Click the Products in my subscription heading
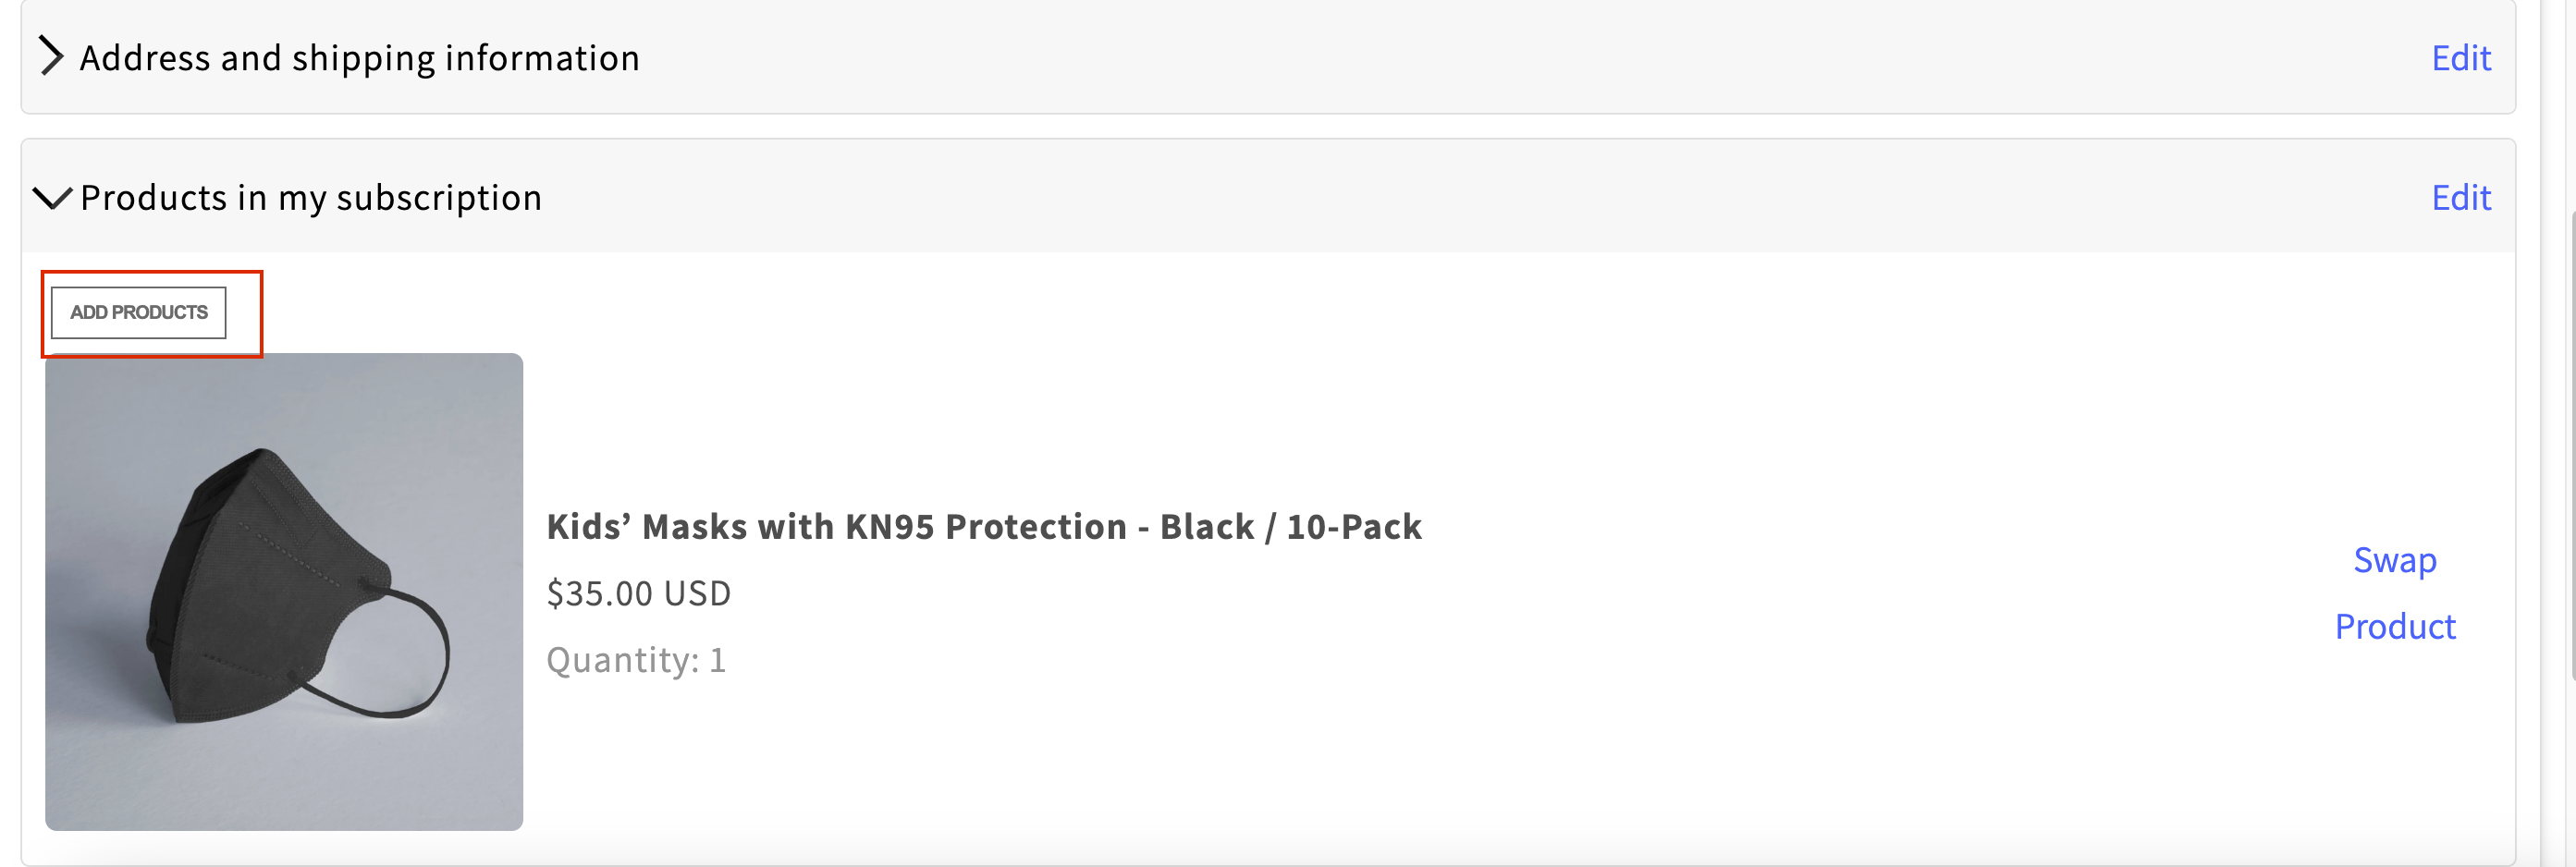 pyautogui.click(x=311, y=198)
